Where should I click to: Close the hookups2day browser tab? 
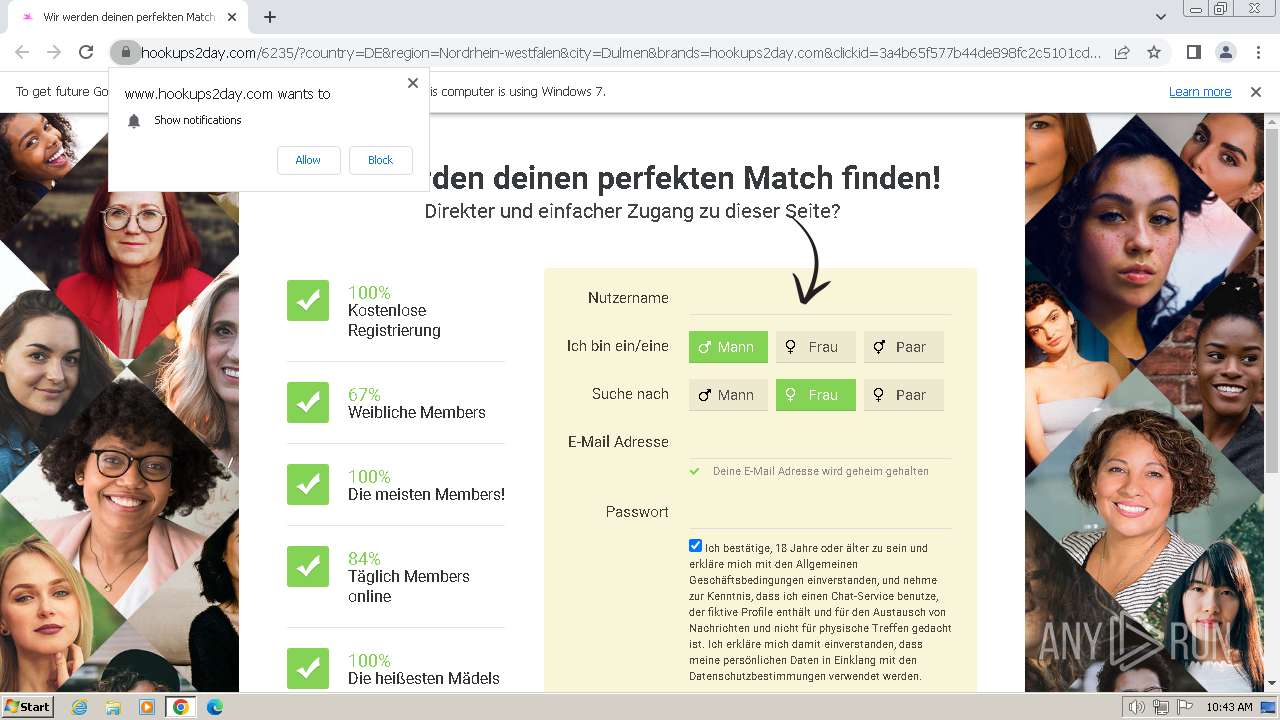point(232,17)
